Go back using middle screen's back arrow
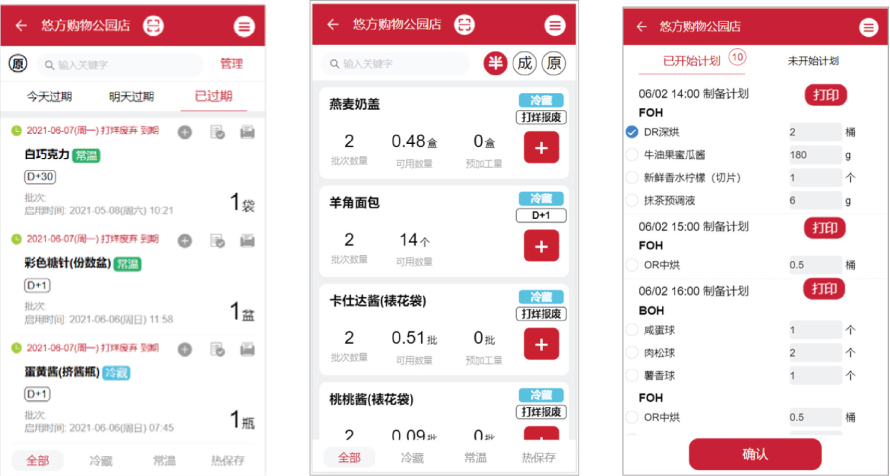The image size is (890, 476). click(333, 24)
